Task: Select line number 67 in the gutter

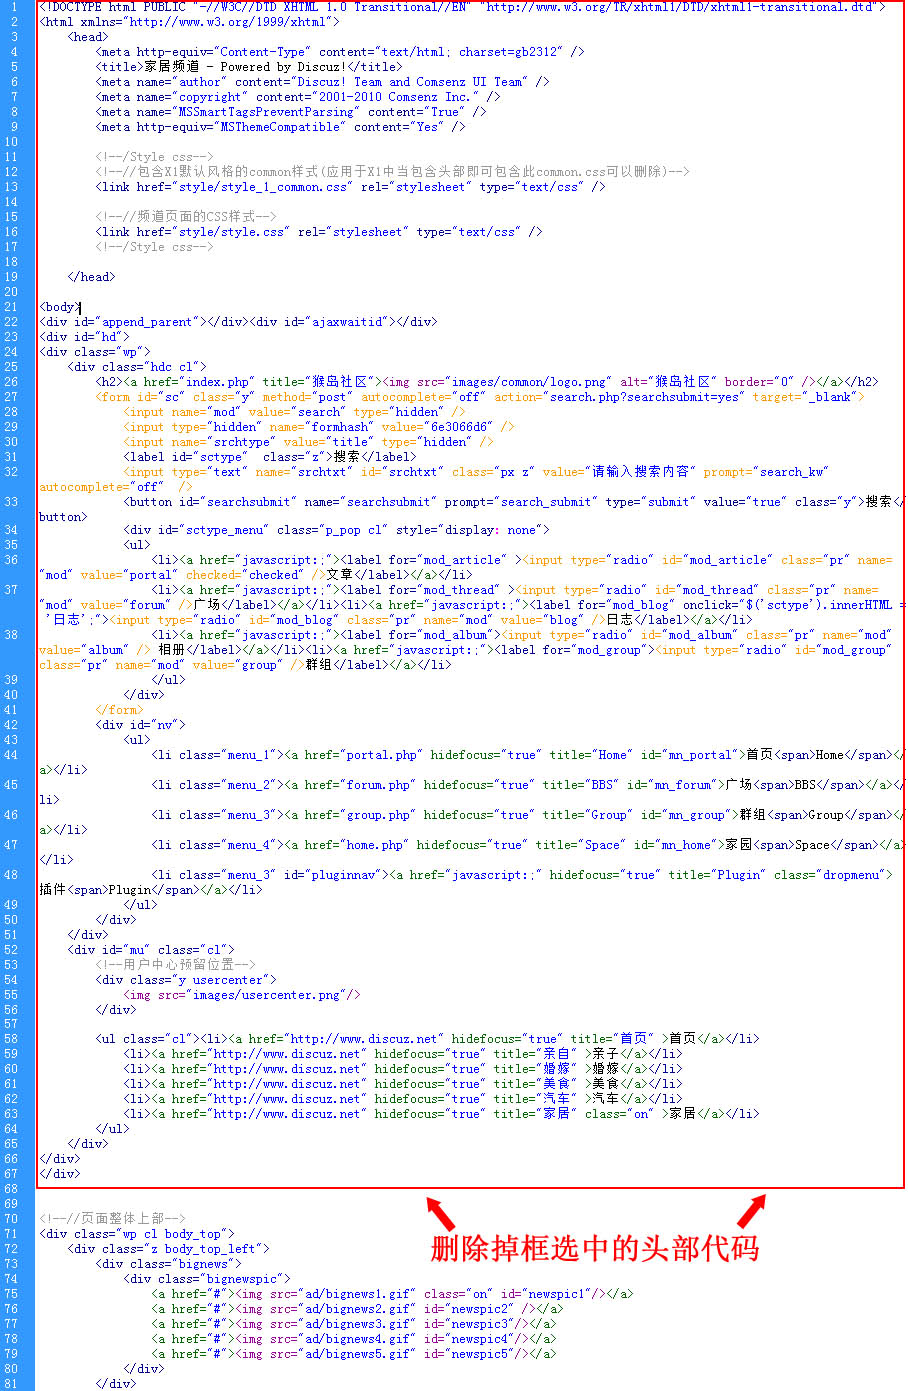Action: 12,1174
